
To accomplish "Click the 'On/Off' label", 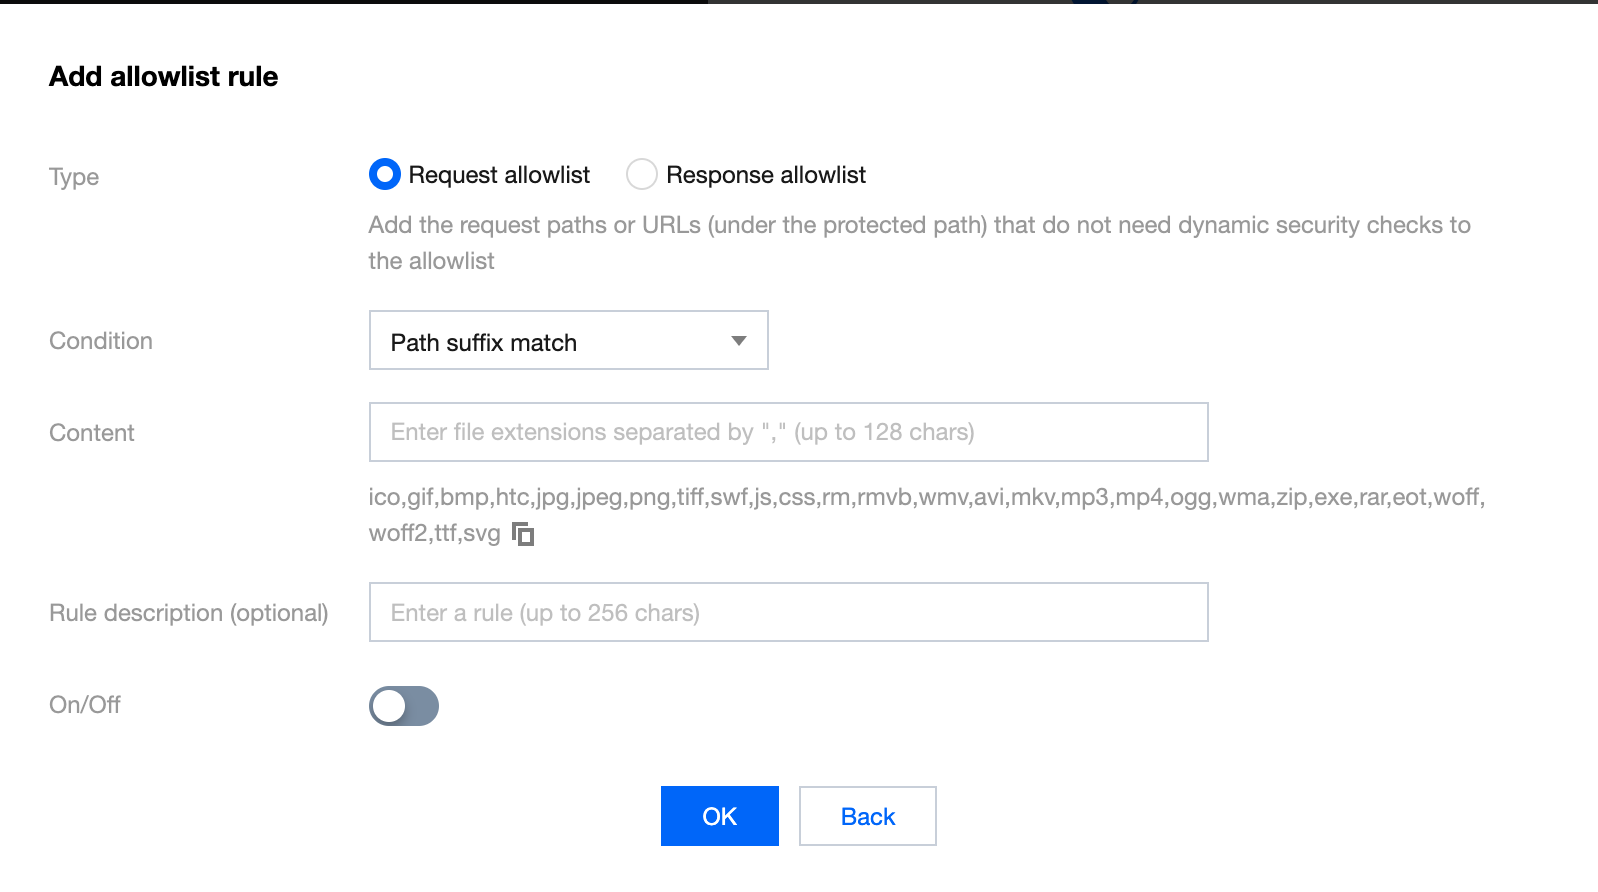I will [x=85, y=705].
